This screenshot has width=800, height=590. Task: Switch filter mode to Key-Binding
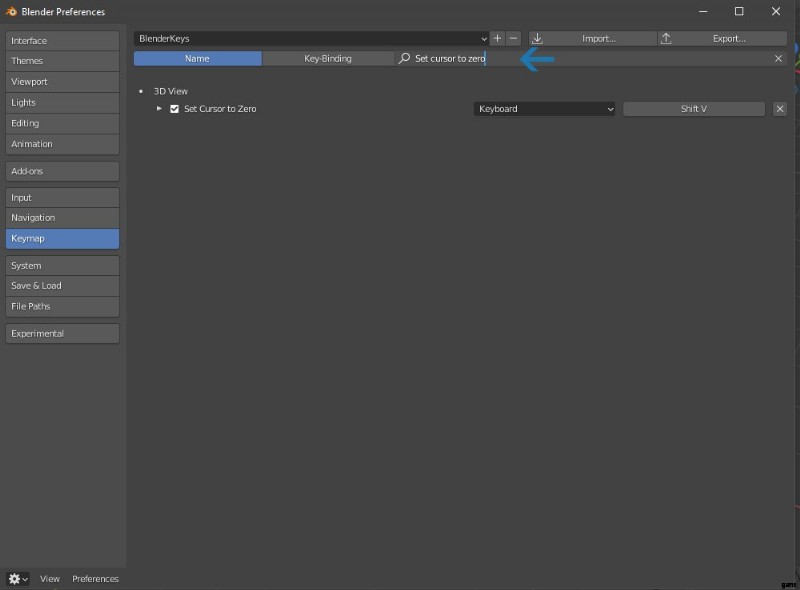click(x=327, y=59)
